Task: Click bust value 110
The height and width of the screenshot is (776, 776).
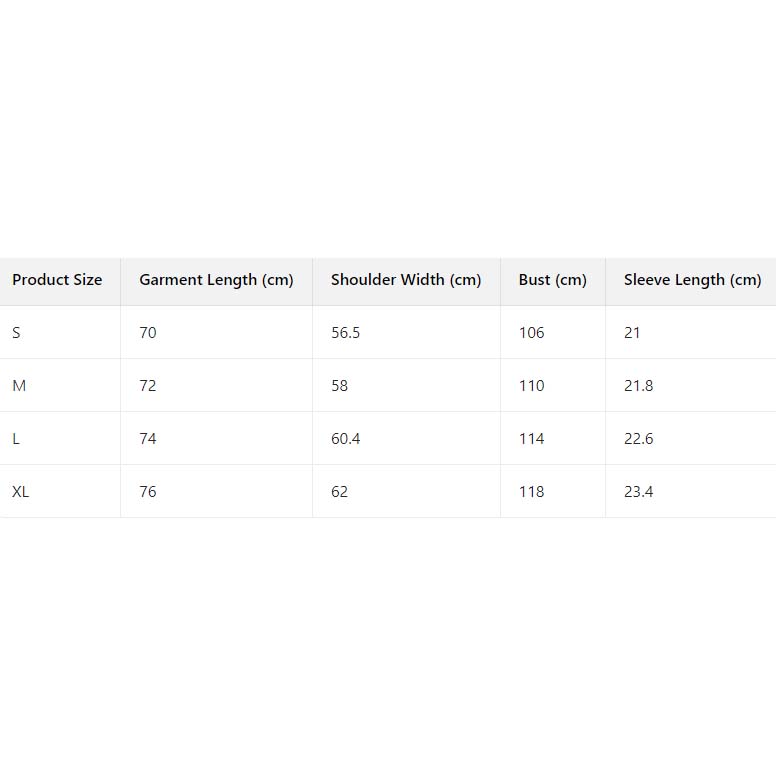Action: point(531,386)
